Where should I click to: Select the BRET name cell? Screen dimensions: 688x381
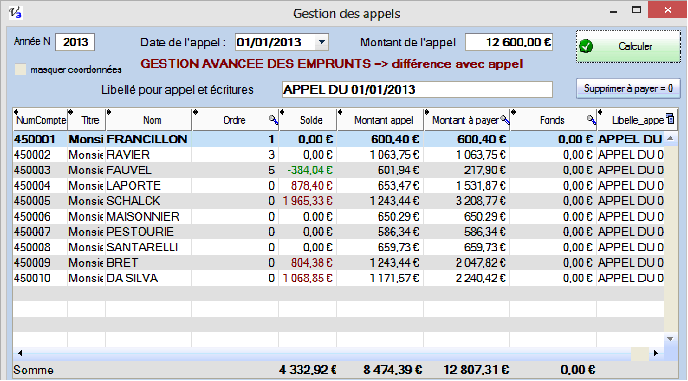[148, 262]
